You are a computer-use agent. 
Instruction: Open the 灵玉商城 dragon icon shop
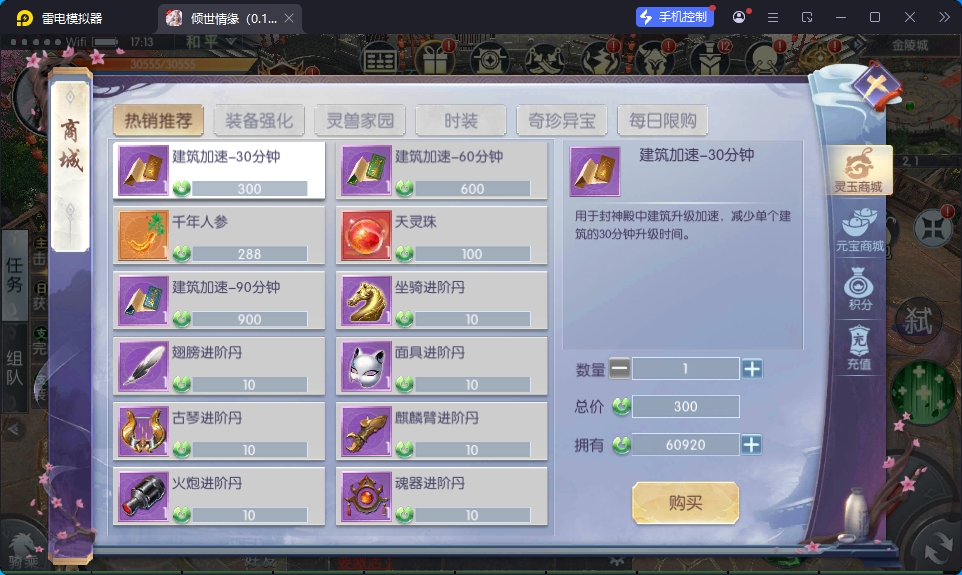pyautogui.click(x=859, y=171)
